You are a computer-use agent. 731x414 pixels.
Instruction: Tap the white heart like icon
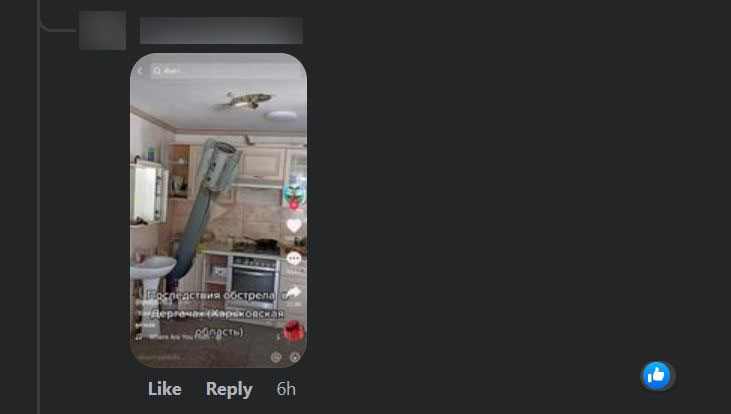click(294, 226)
